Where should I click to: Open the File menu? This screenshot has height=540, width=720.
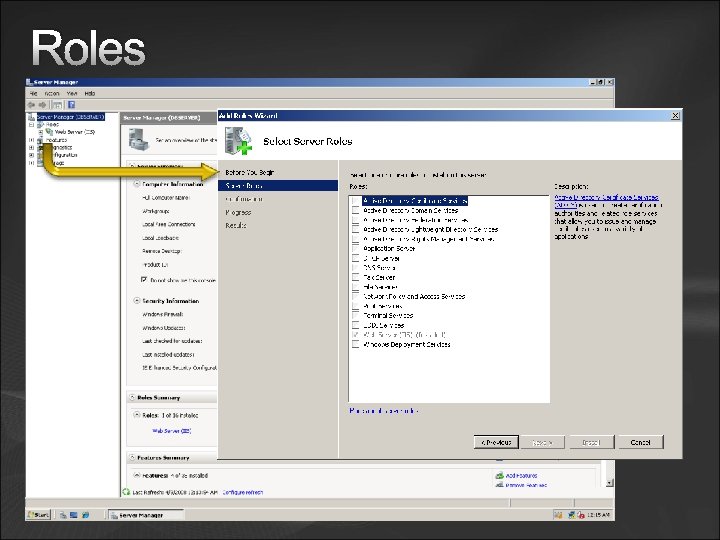point(34,93)
